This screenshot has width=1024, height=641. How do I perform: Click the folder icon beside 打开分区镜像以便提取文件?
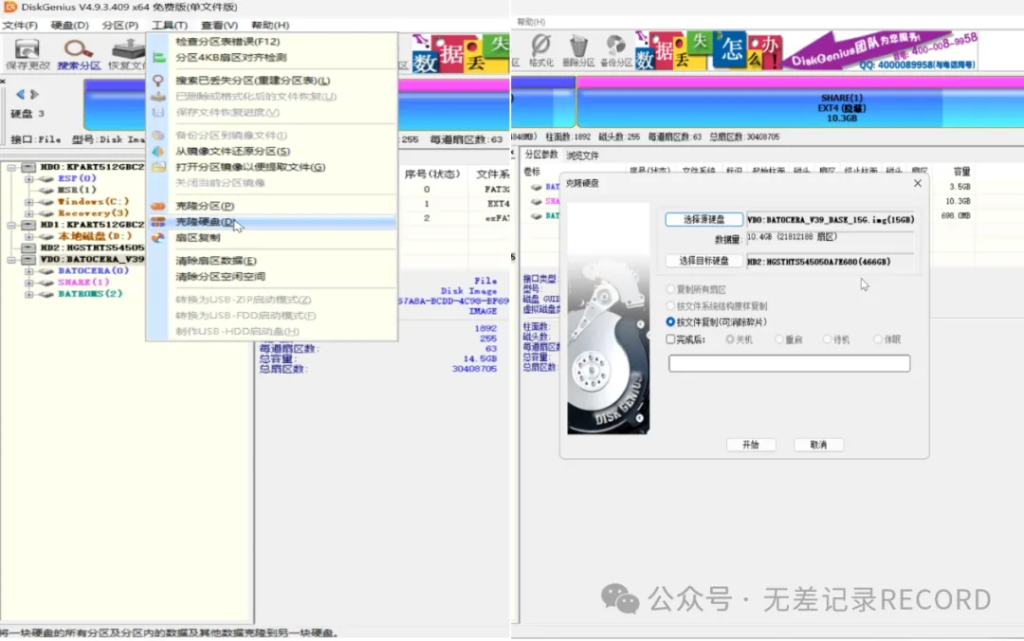pyautogui.click(x=159, y=166)
